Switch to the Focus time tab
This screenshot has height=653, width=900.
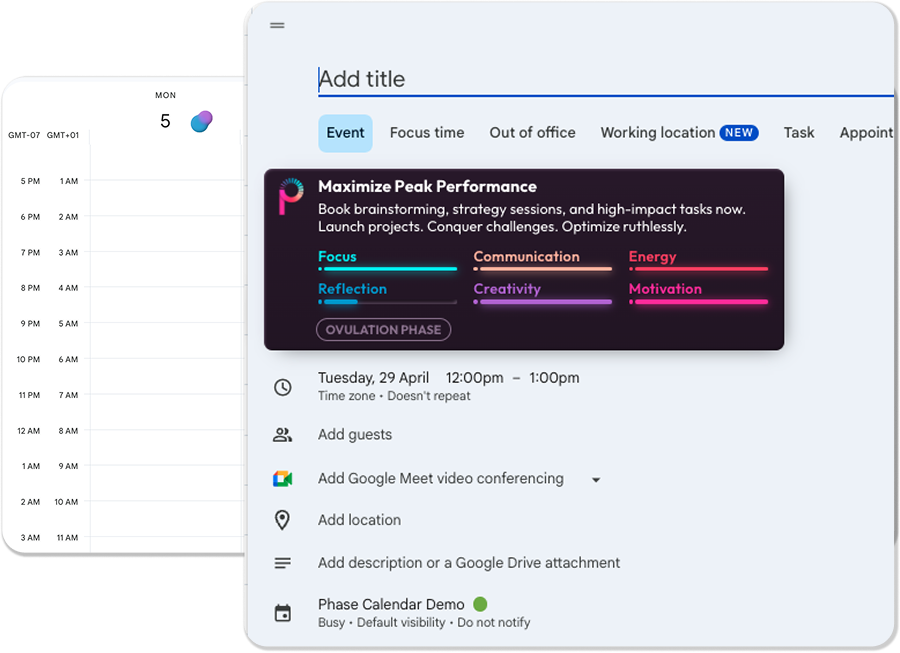point(427,132)
